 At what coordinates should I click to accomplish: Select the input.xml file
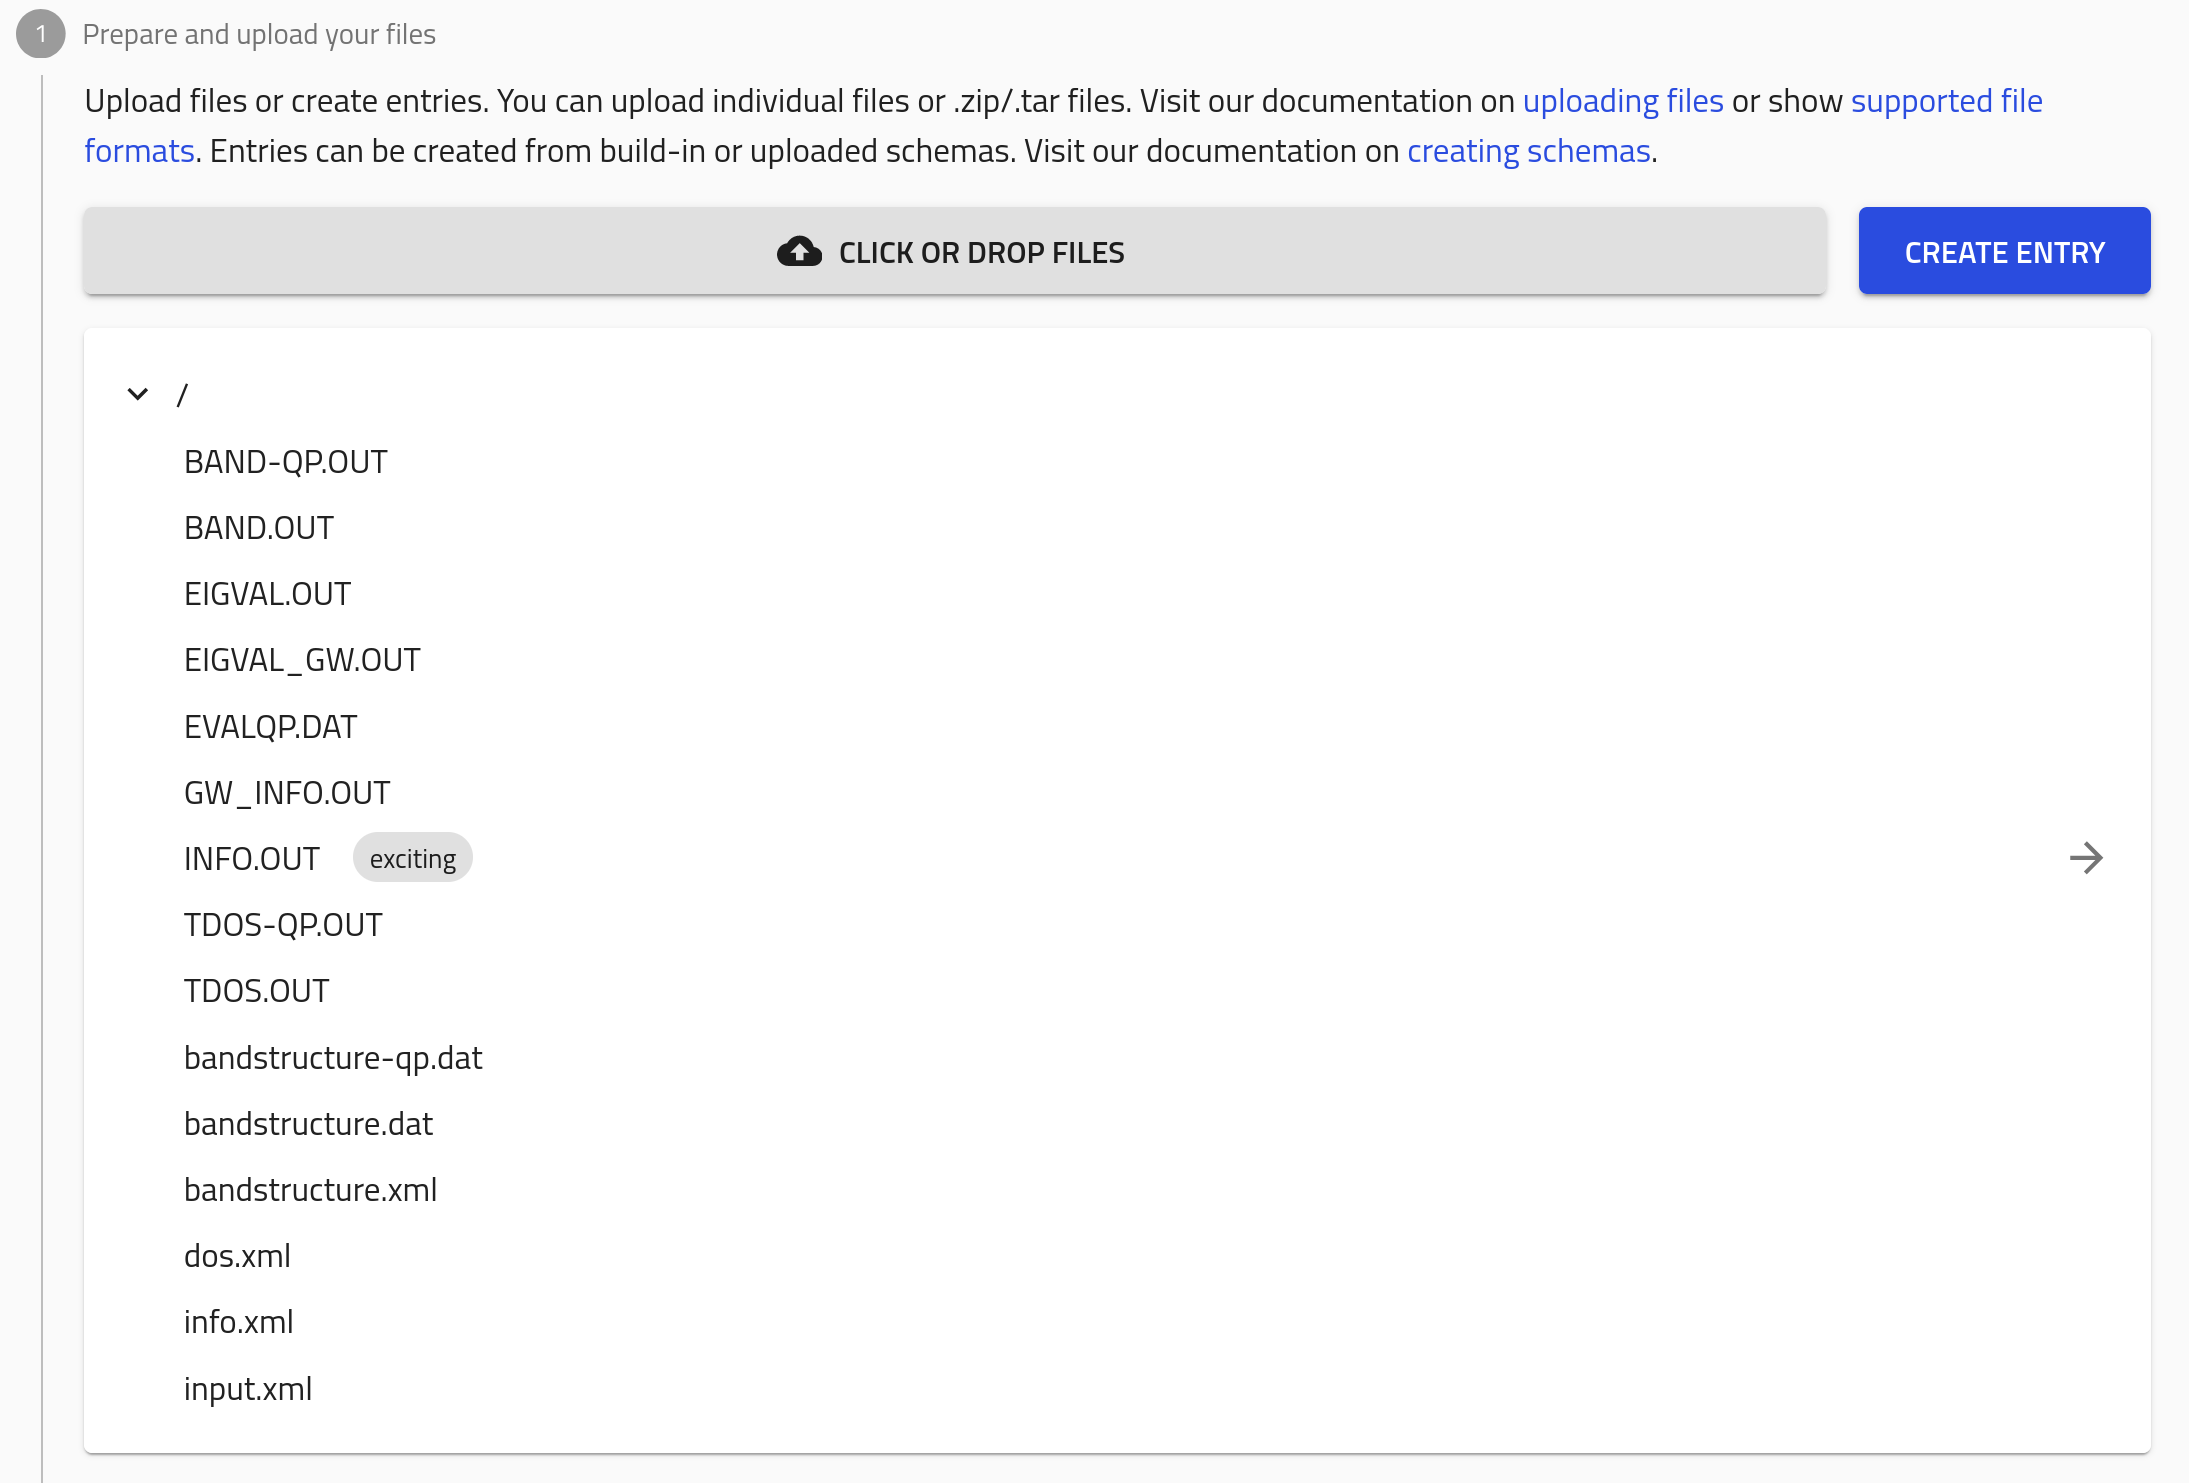pos(248,1389)
